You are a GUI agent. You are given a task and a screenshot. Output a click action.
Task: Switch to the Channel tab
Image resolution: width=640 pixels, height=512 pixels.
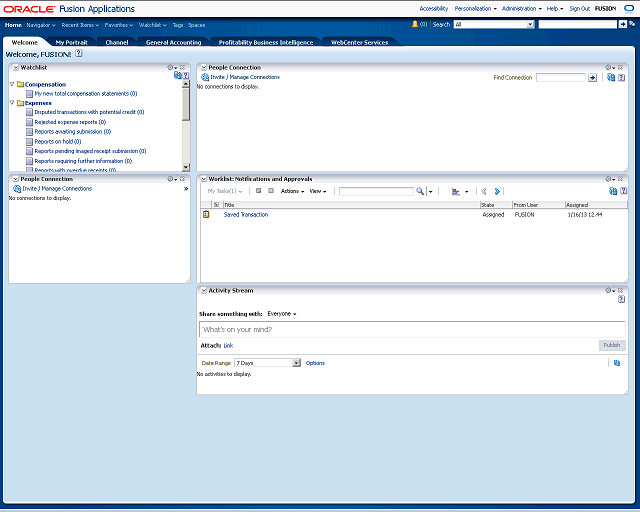(117, 42)
